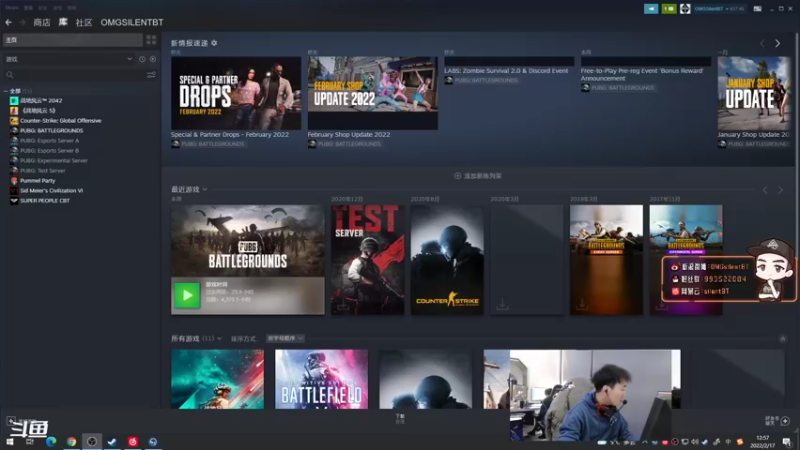Open the 下载 downloads bar at the bottom

click(400, 419)
